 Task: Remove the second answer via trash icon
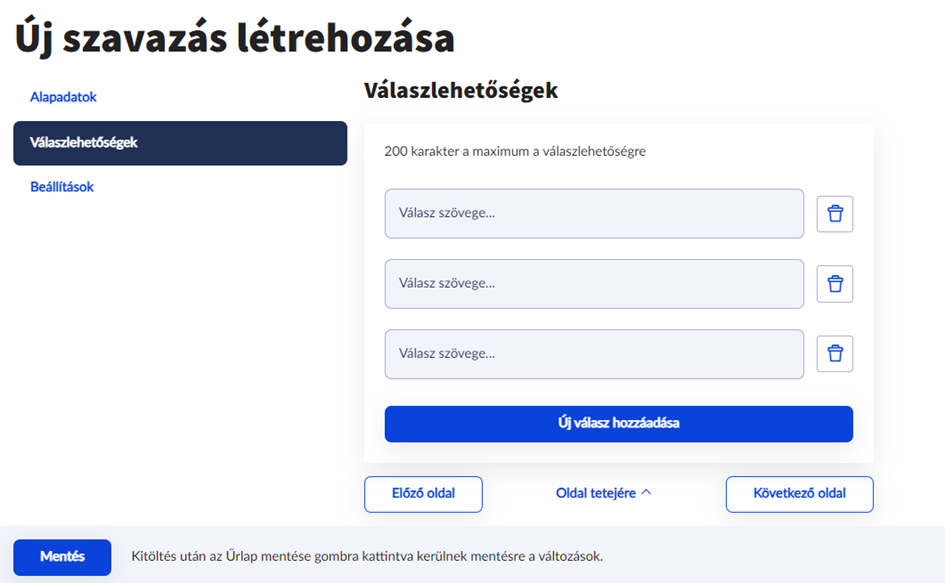[x=835, y=284]
